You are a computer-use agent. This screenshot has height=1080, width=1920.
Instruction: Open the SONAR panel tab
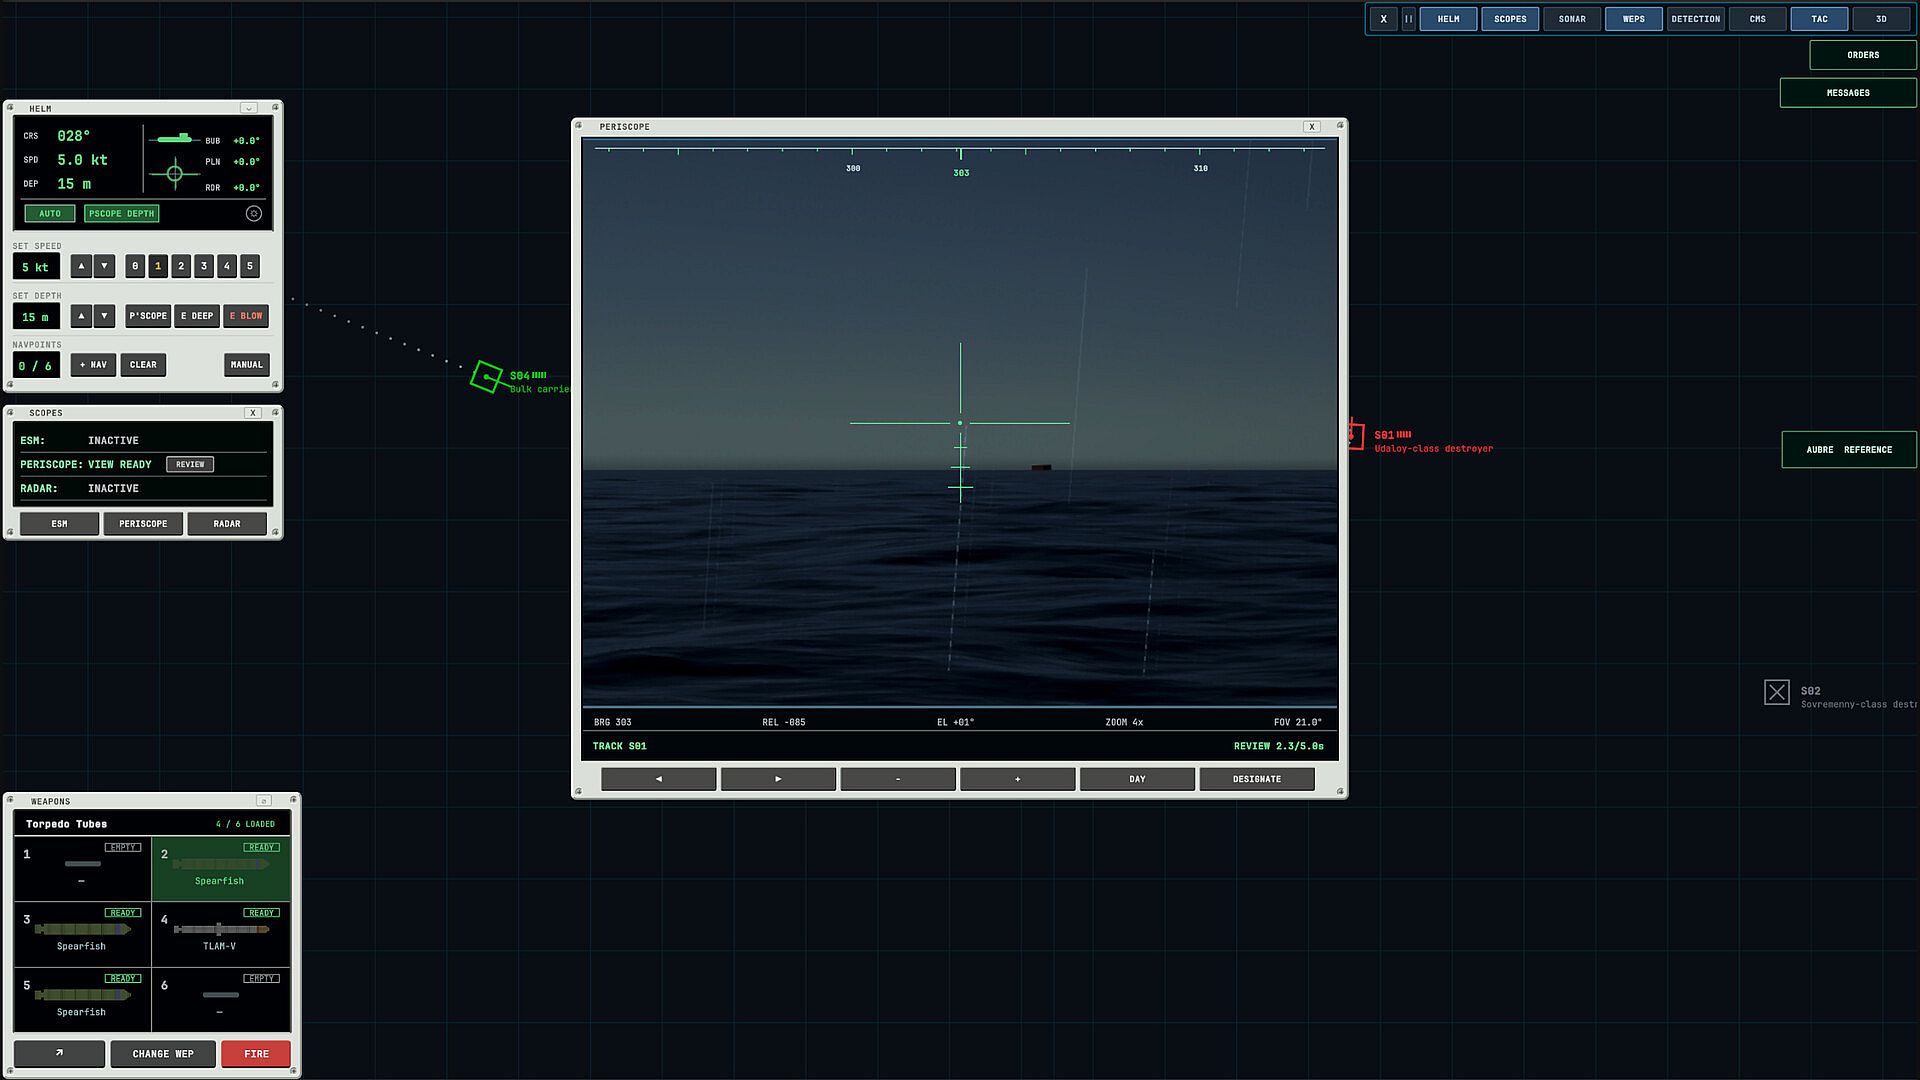click(1572, 19)
